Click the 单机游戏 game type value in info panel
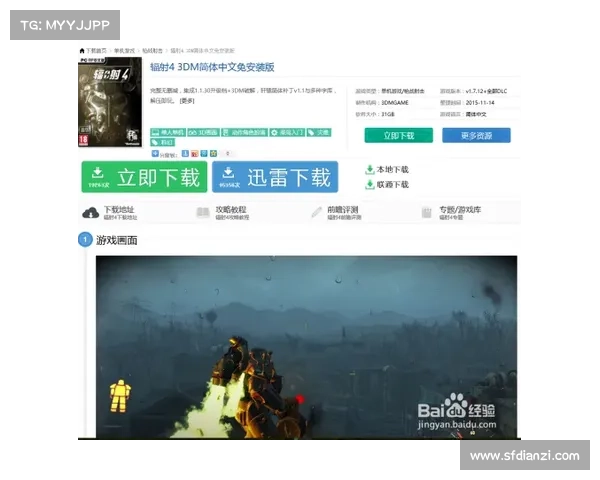The width and height of the screenshot is (600, 480). click(403, 91)
